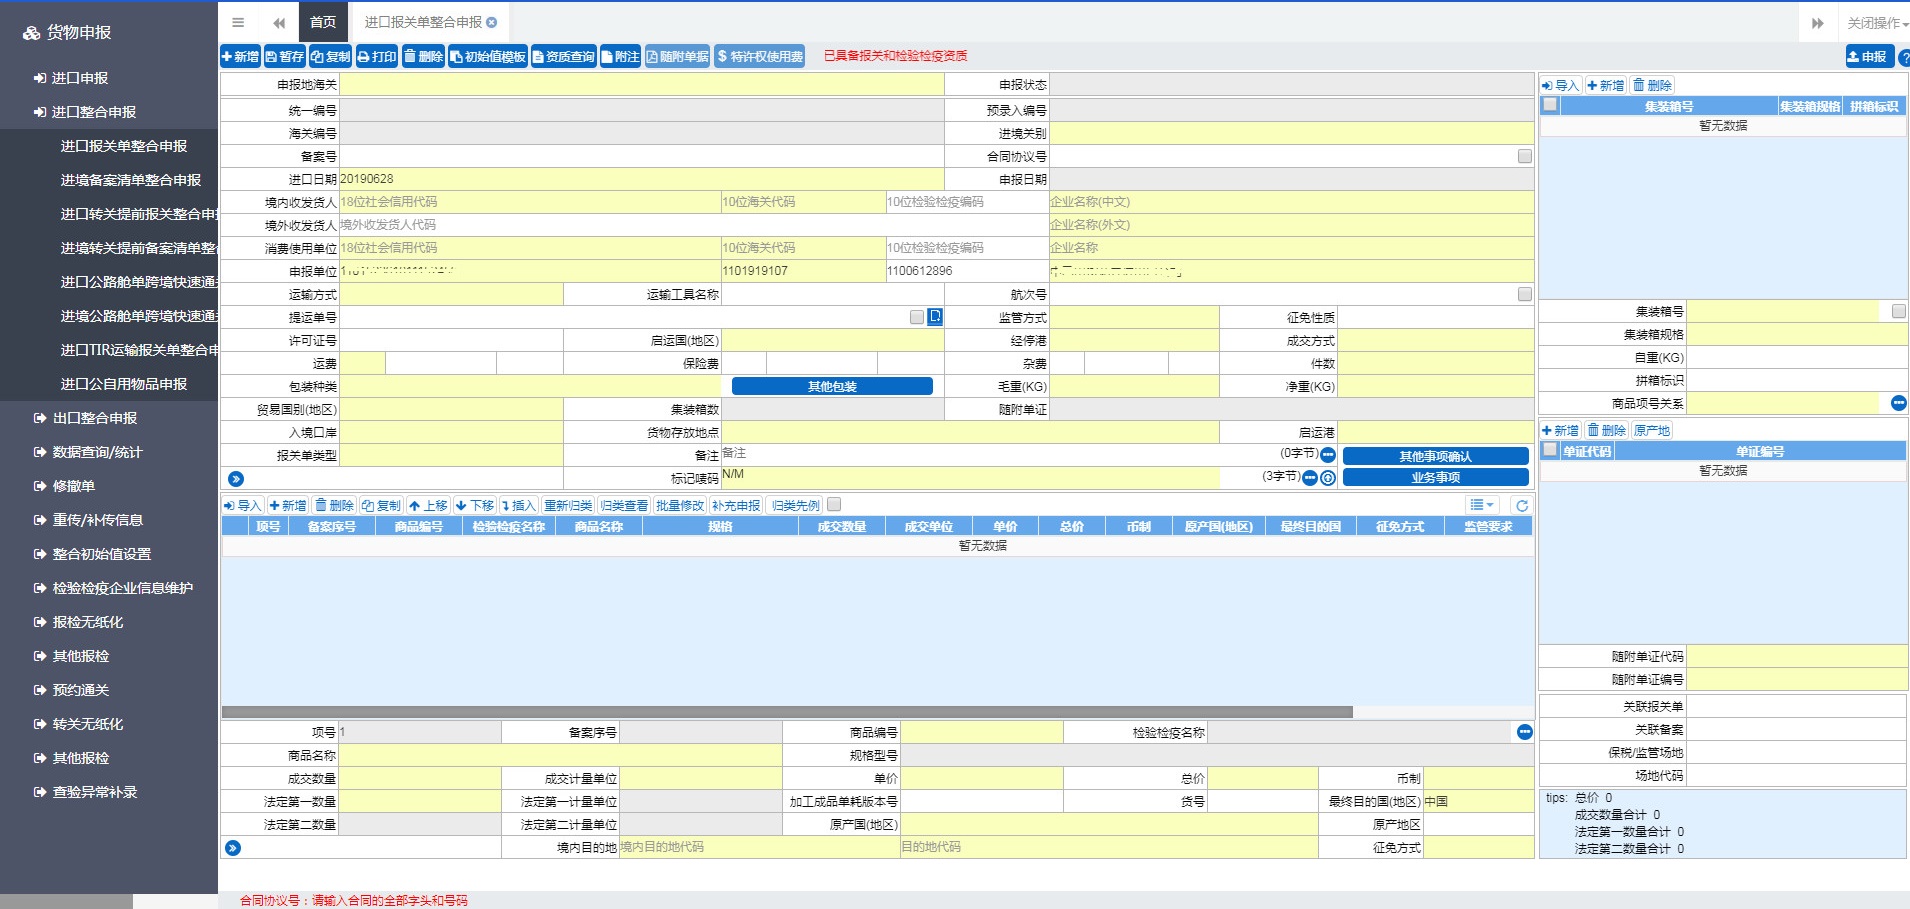Open 报检无纸化 in sidebar
The width and height of the screenshot is (1910, 909).
[109, 622]
